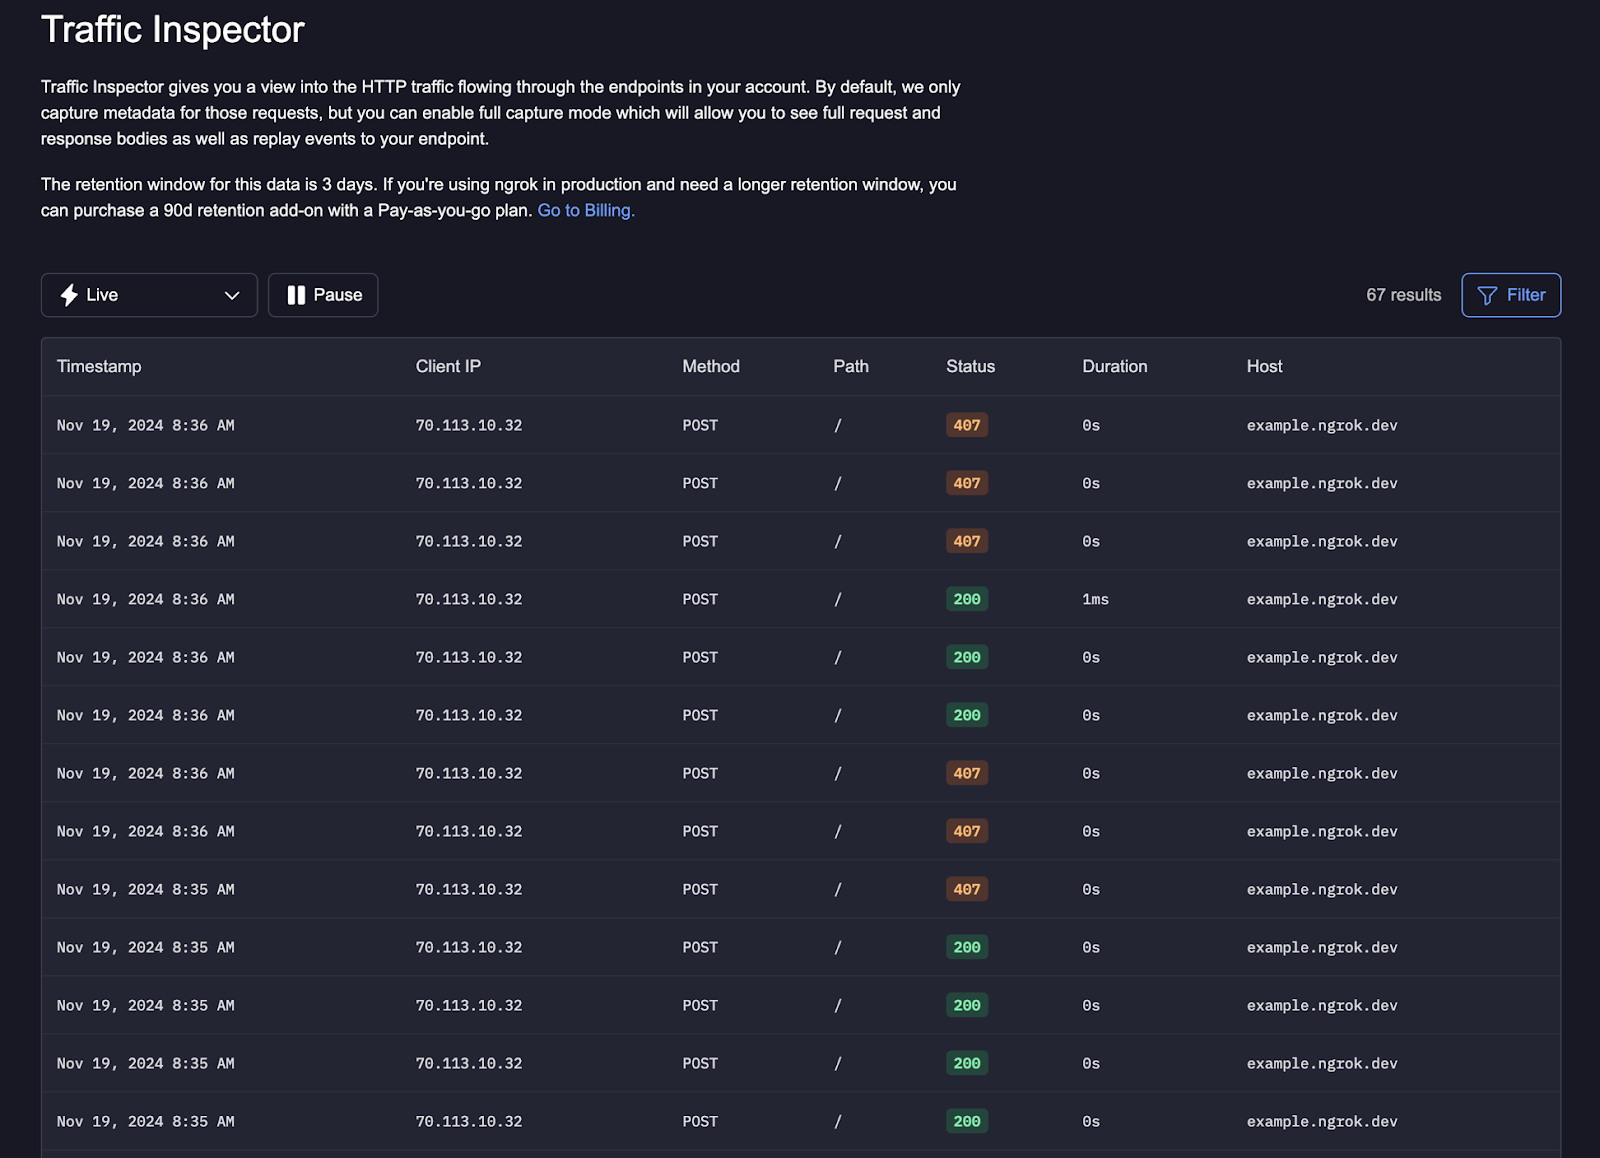Click the 200 badge in the 1ms row
The height and width of the screenshot is (1158, 1600).
966,599
